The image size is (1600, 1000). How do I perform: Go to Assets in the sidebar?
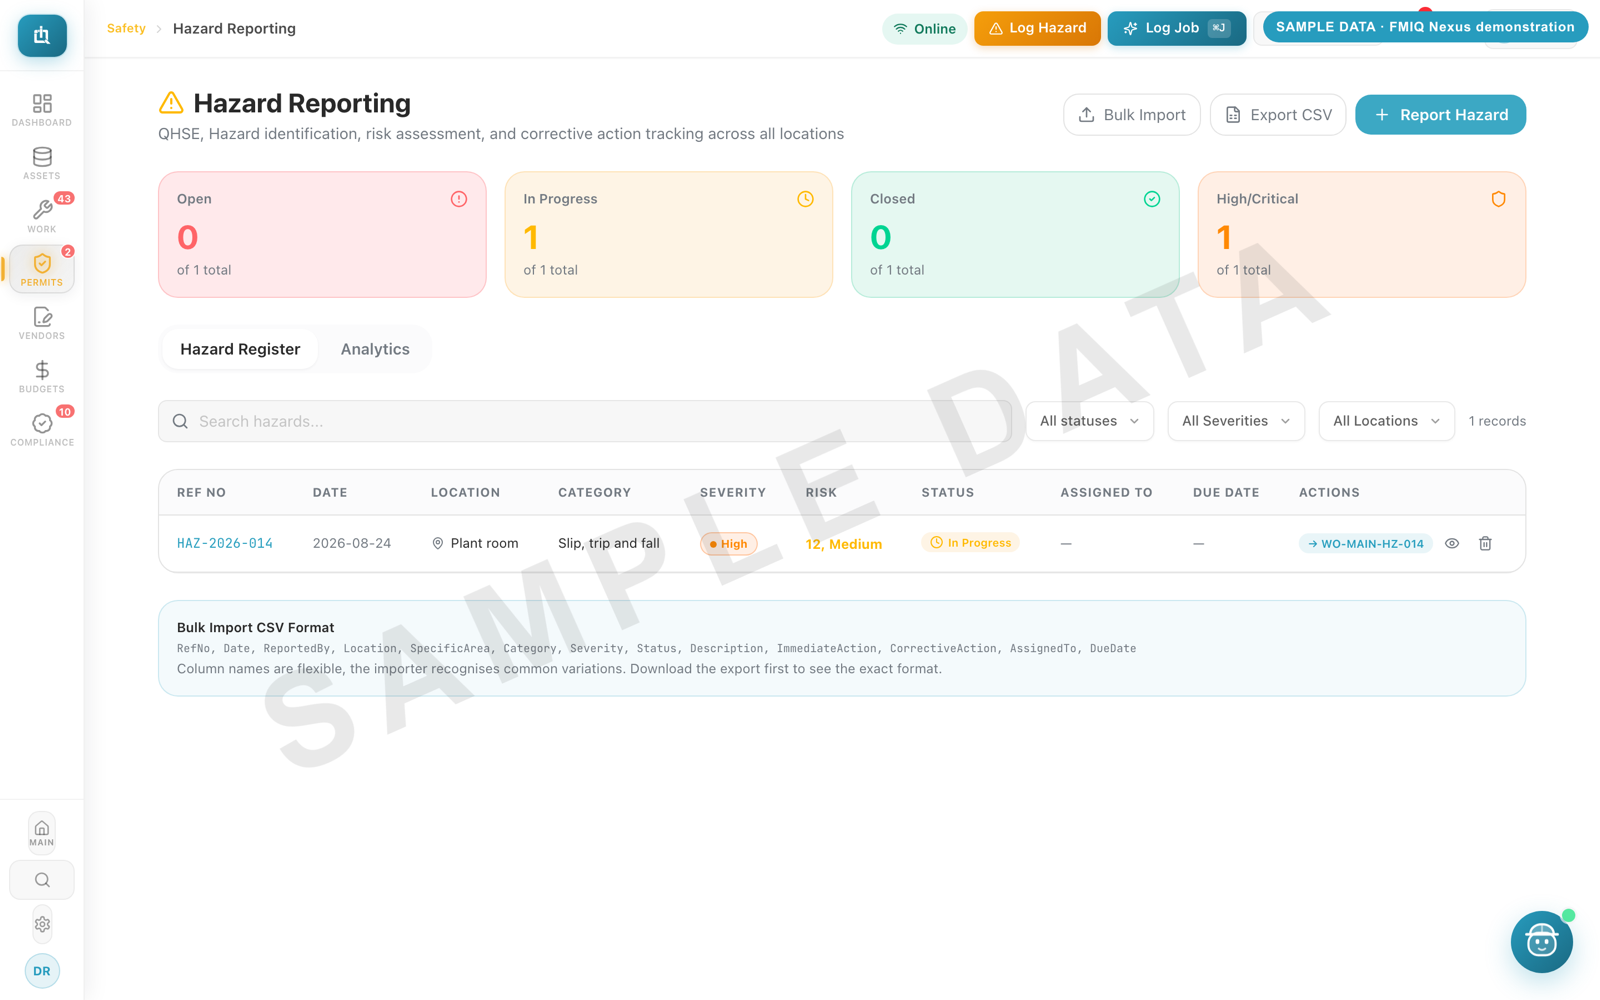[x=42, y=163]
